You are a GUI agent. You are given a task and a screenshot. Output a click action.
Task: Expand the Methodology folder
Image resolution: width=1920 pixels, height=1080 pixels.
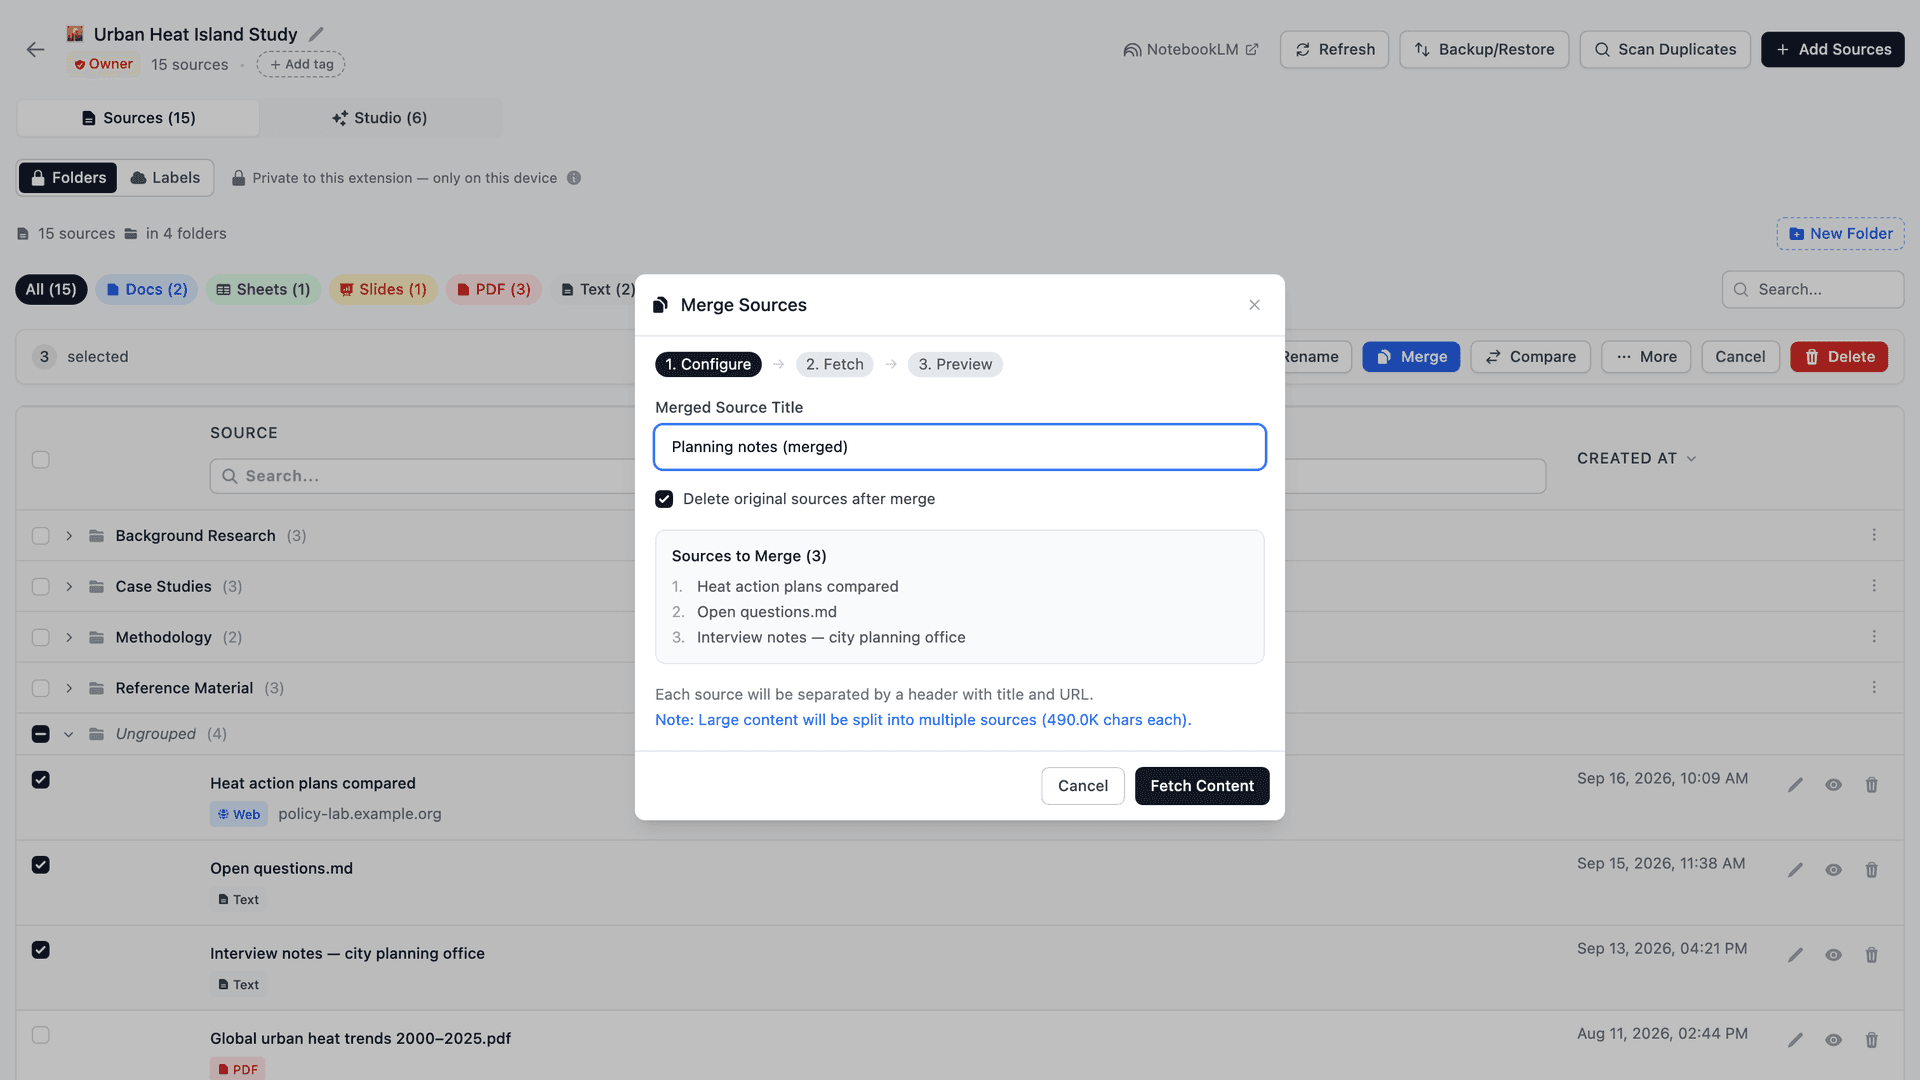(x=69, y=638)
